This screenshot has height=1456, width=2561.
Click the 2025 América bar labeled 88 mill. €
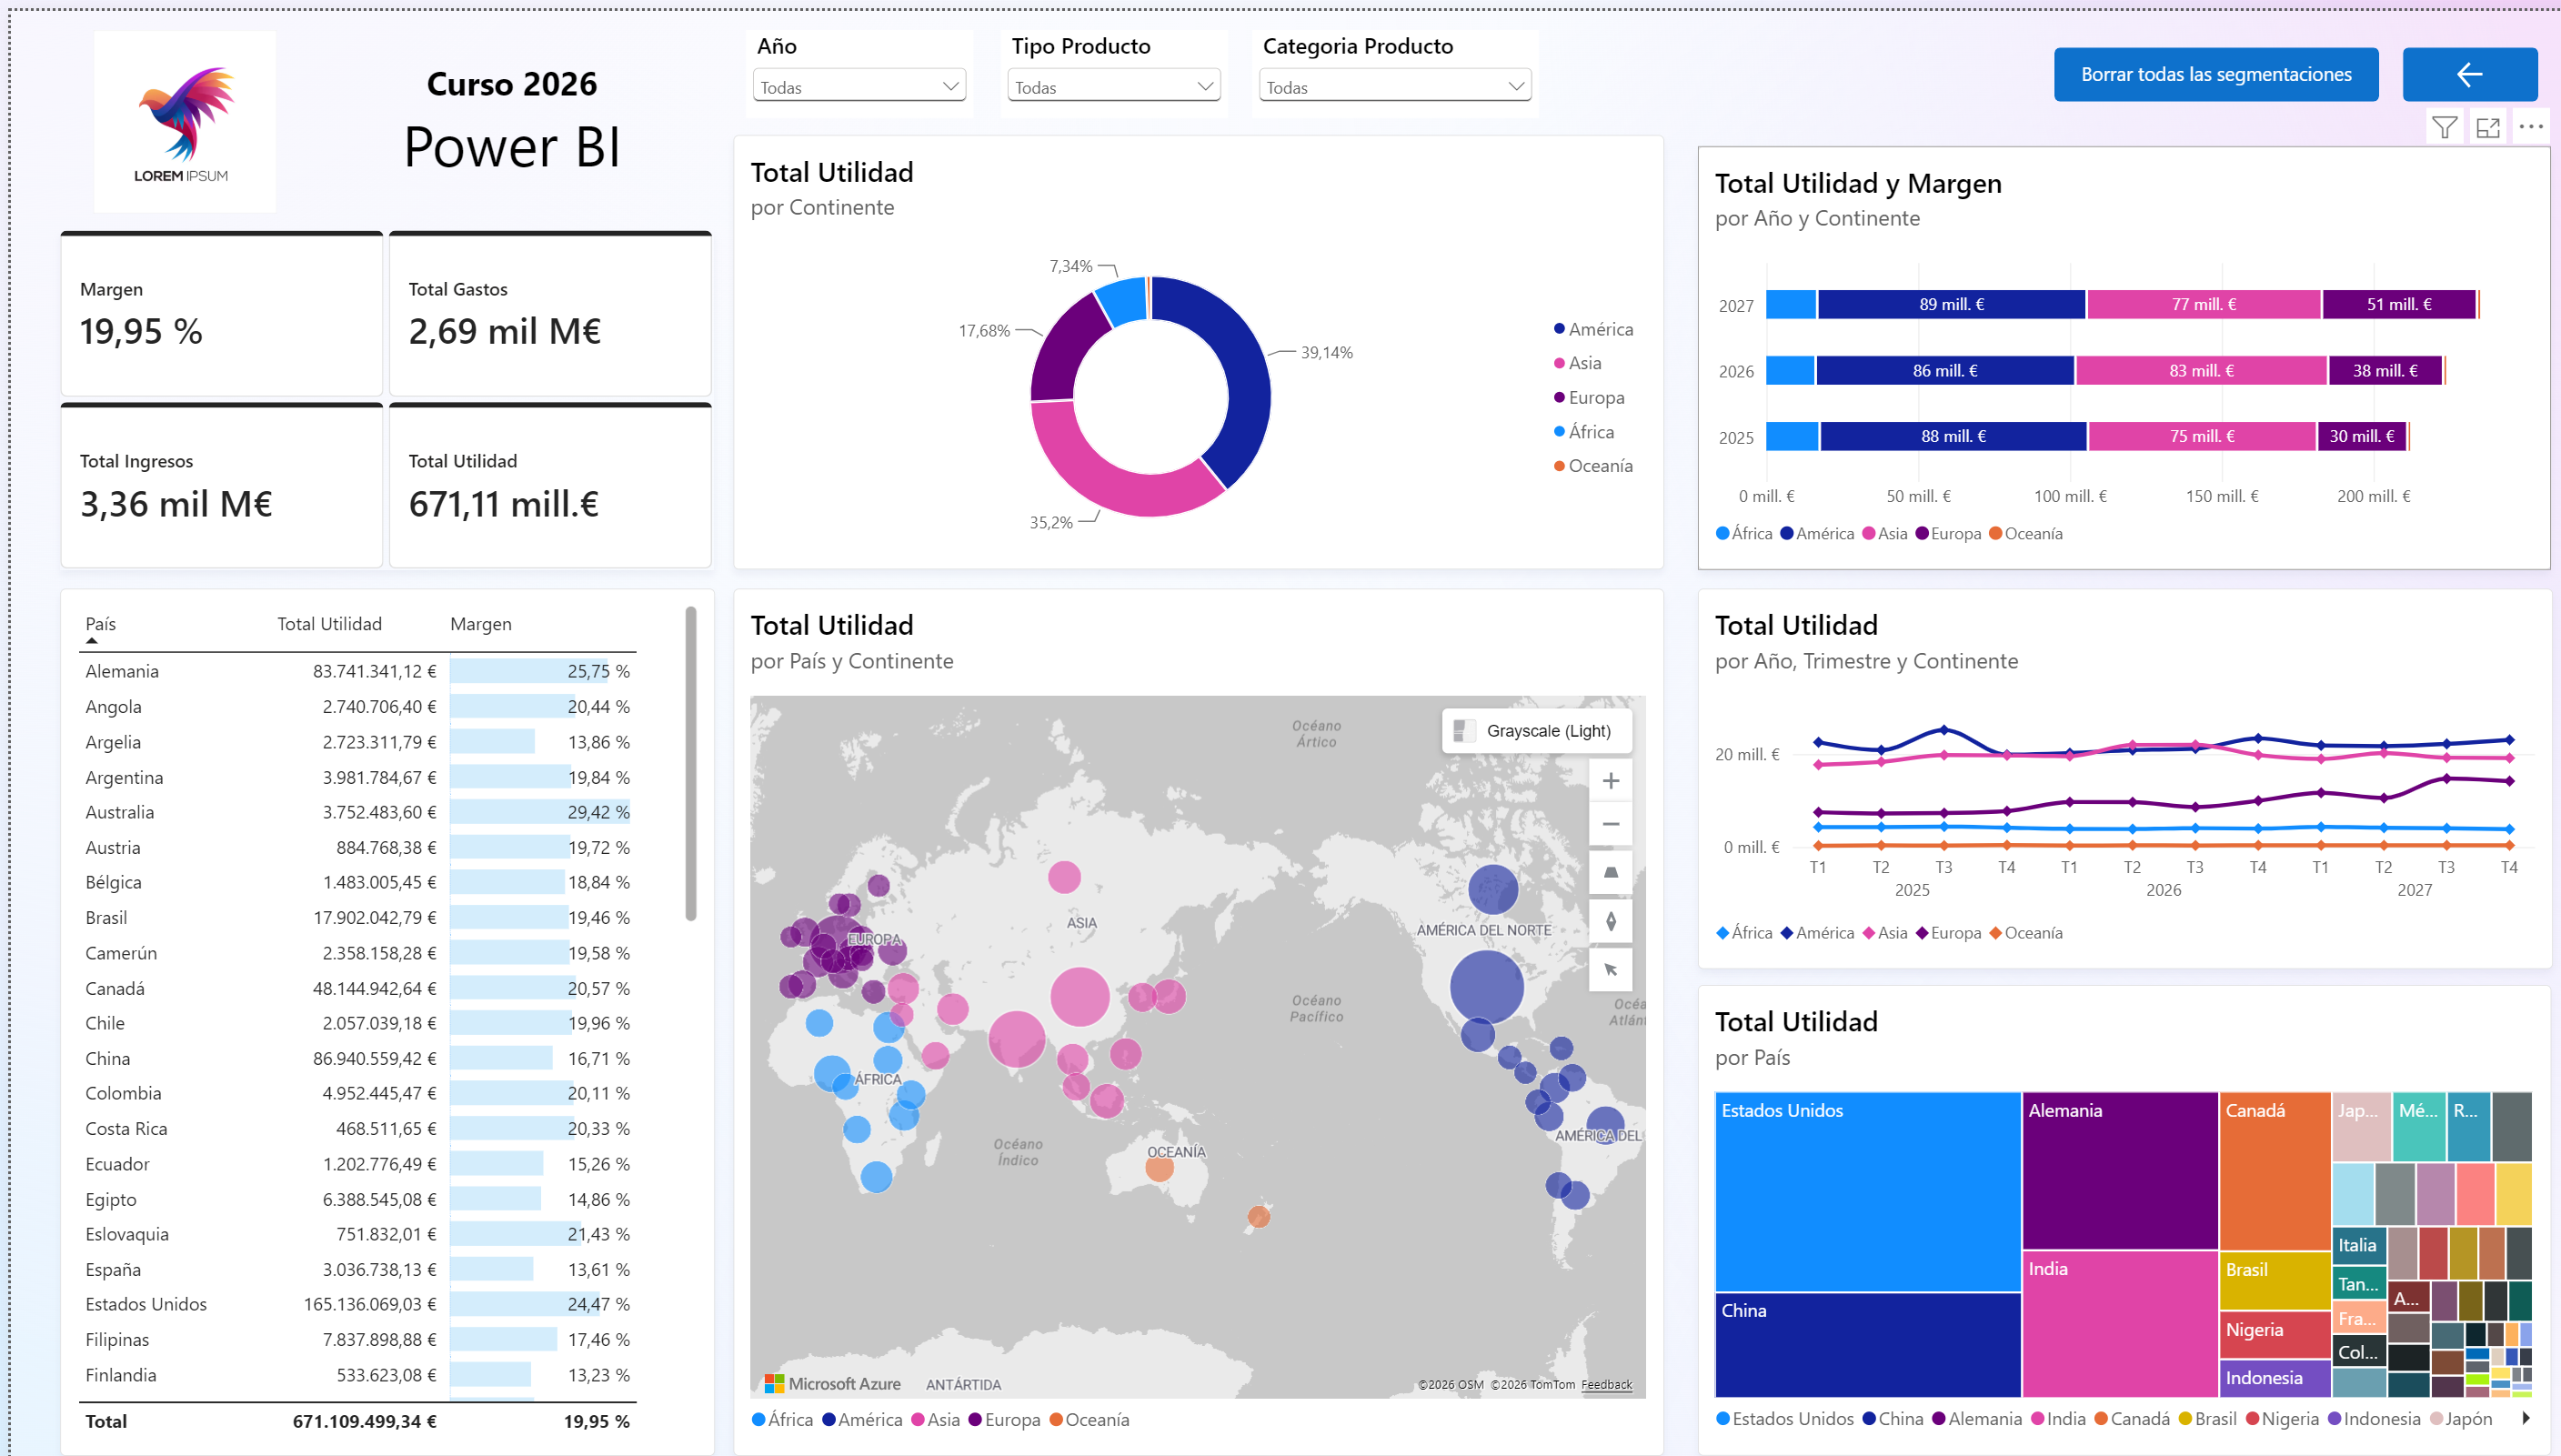(x=1953, y=436)
